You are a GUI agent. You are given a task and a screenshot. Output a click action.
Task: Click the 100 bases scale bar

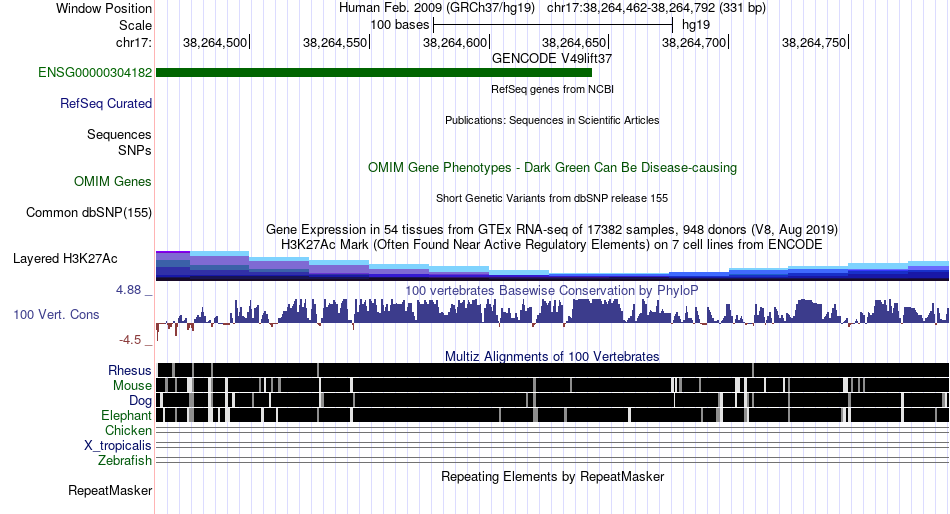553,25
